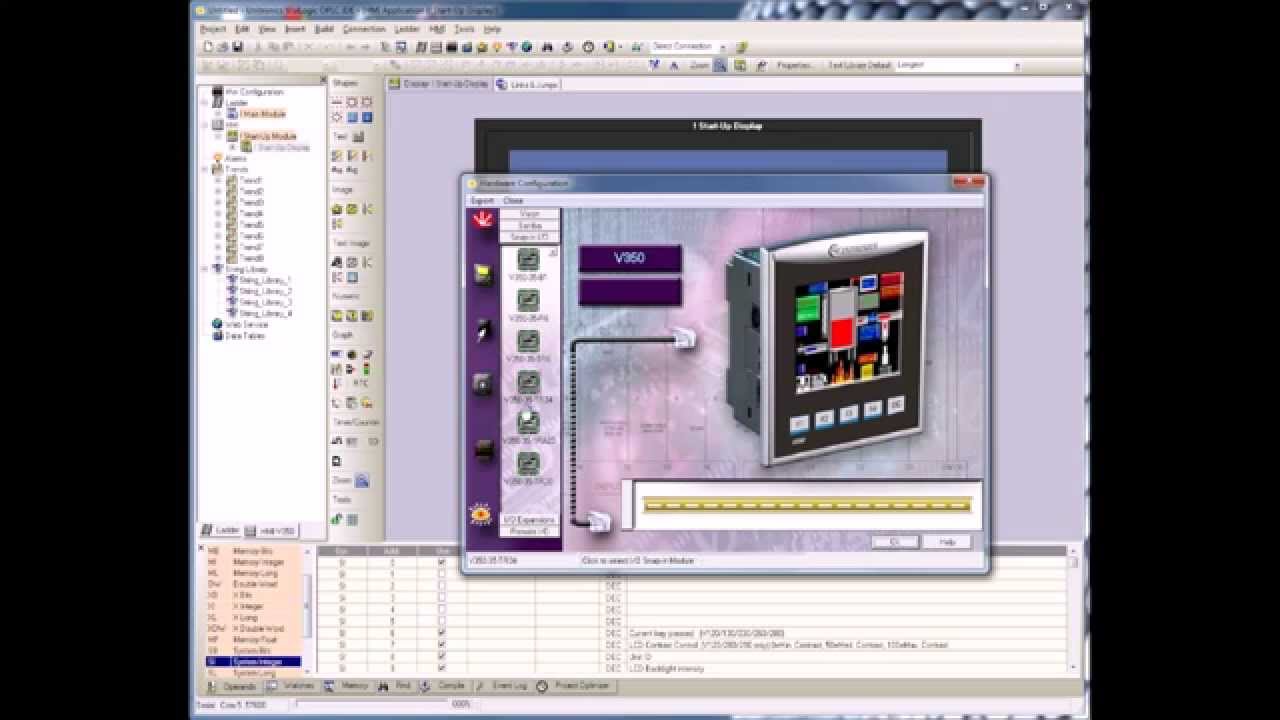
Task: Toggle the Use checkbox in SI 0 row
Action: tap(442, 562)
